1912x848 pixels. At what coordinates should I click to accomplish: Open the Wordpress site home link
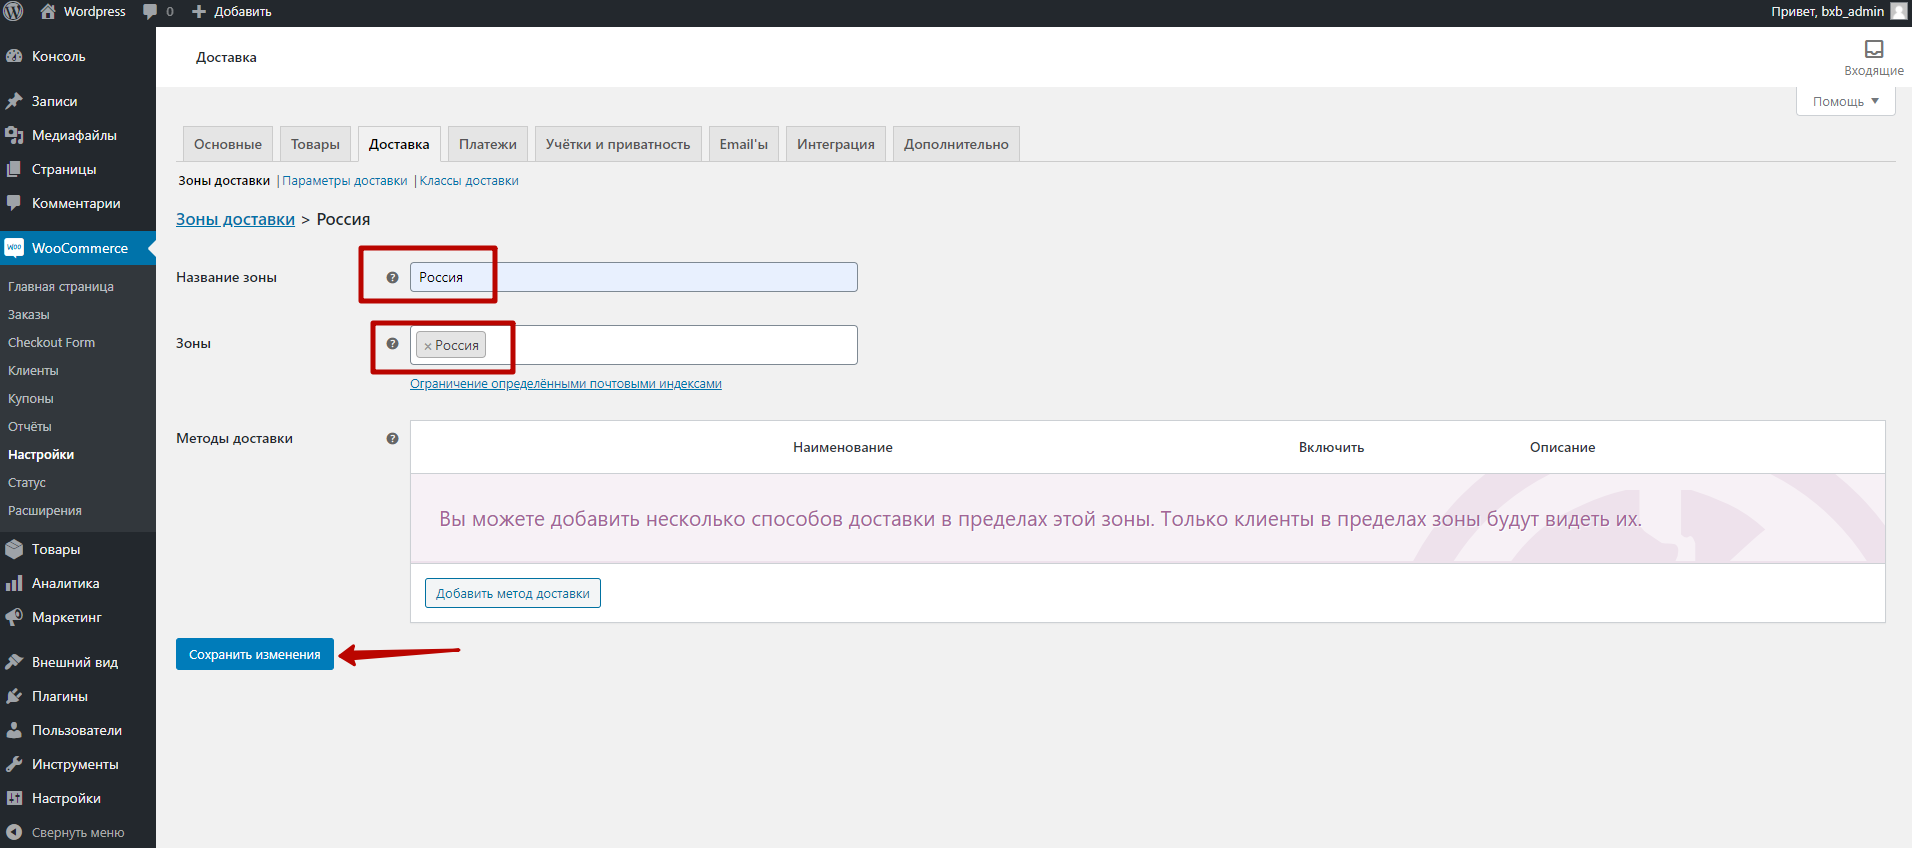coord(83,12)
